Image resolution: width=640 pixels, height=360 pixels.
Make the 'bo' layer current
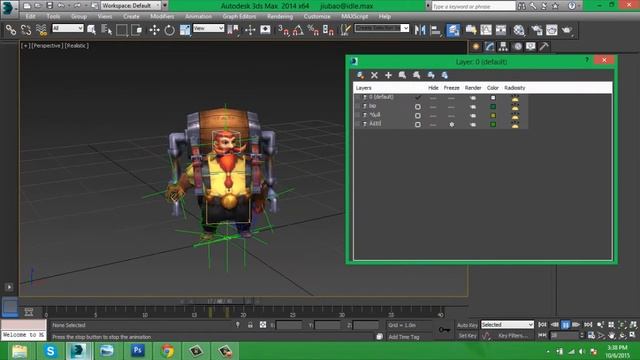(x=418, y=107)
